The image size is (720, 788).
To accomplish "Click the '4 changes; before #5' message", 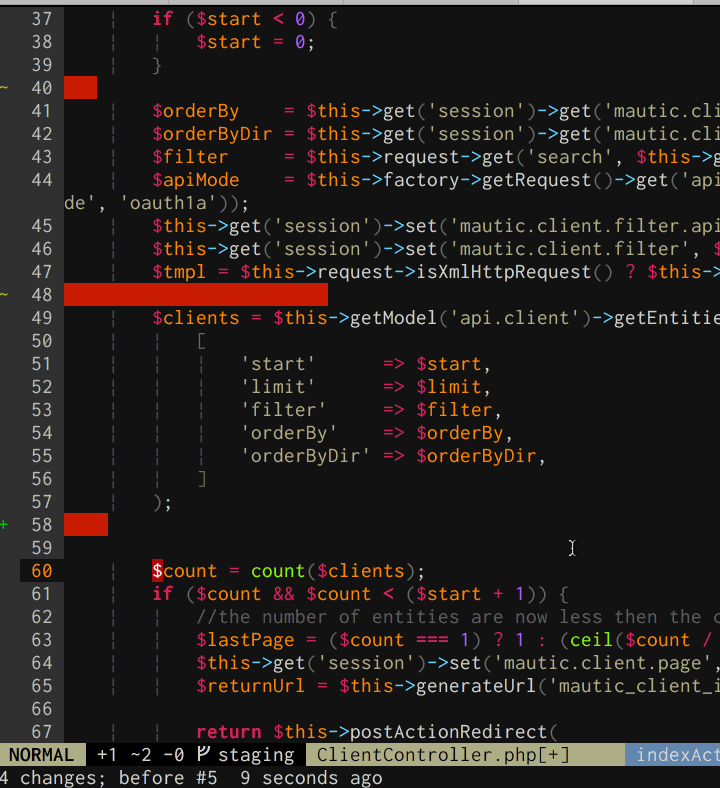I will [109, 777].
